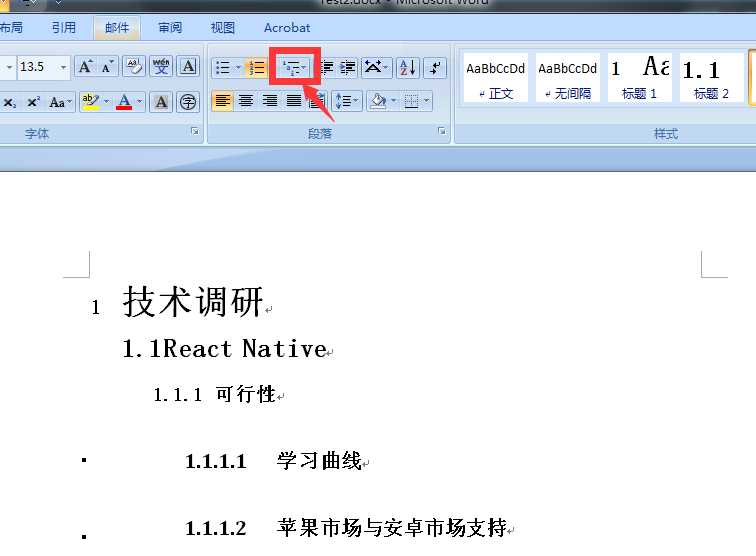Apply the 标题 2 style
Screen dimensions: 756x556
click(711, 78)
